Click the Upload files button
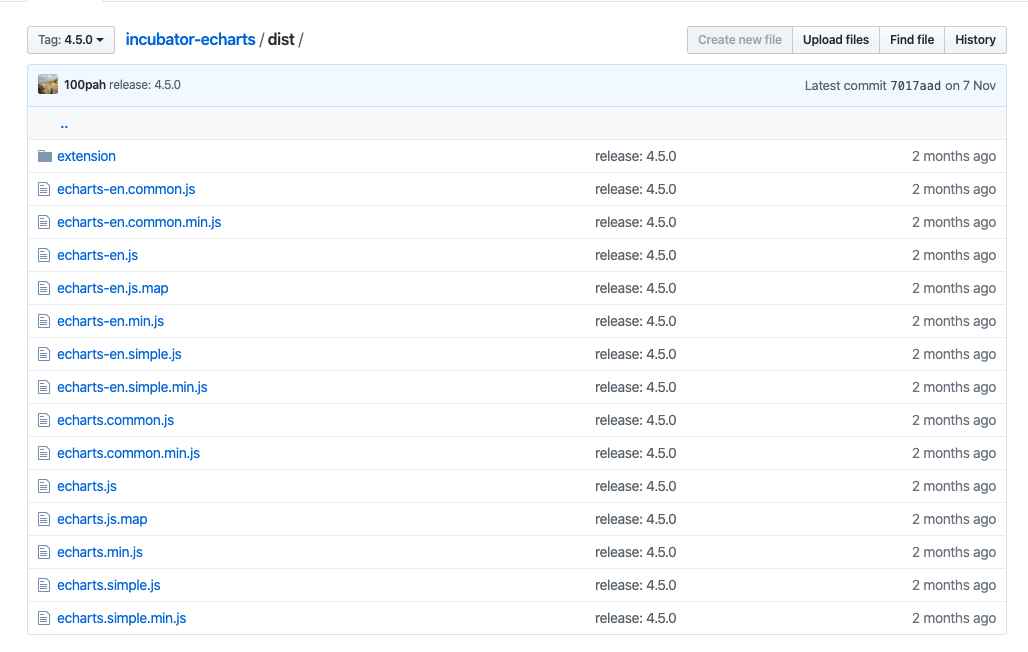Screen dimensions: 1028x652 [836, 40]
